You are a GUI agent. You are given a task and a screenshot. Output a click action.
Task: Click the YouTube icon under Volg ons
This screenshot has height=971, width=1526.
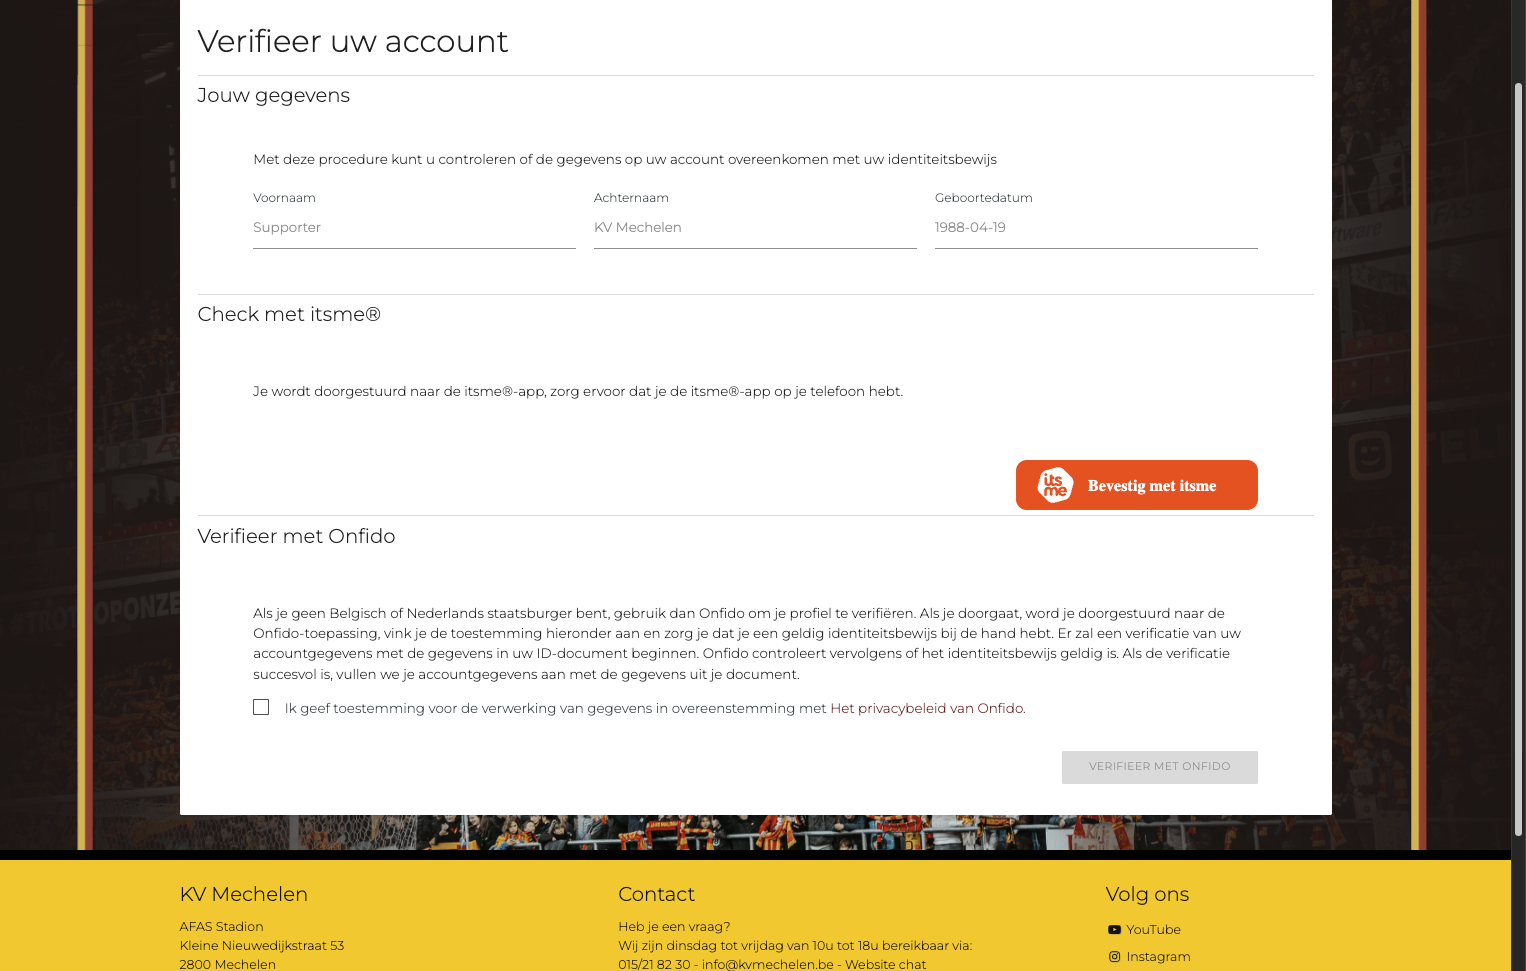[x=1114, y=930]
